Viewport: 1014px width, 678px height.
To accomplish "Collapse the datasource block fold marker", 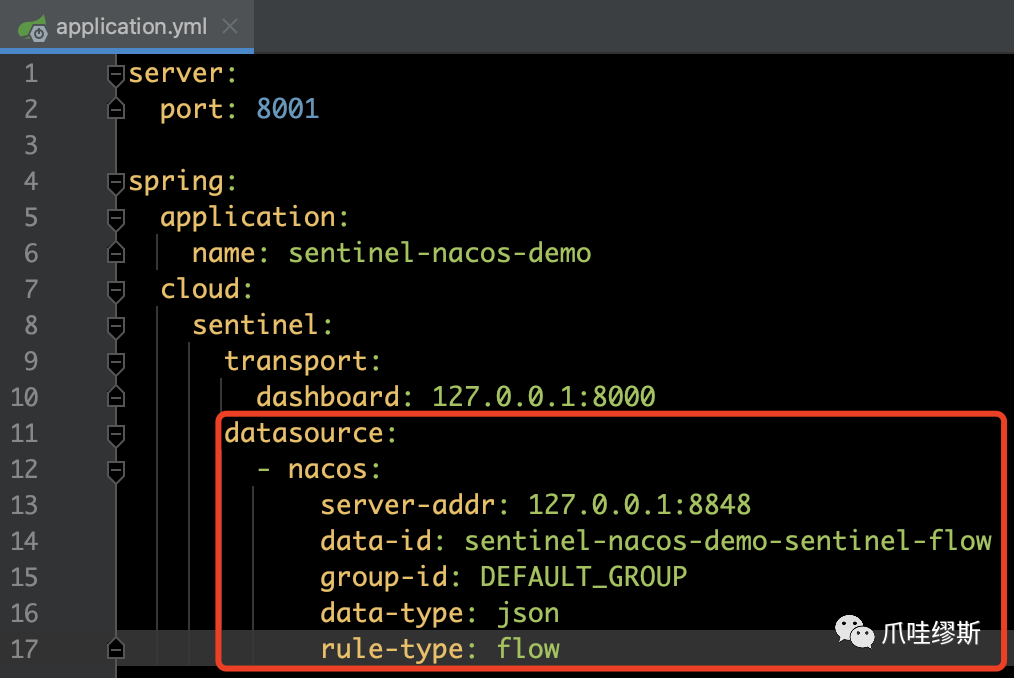I will (x=116, y=435).
